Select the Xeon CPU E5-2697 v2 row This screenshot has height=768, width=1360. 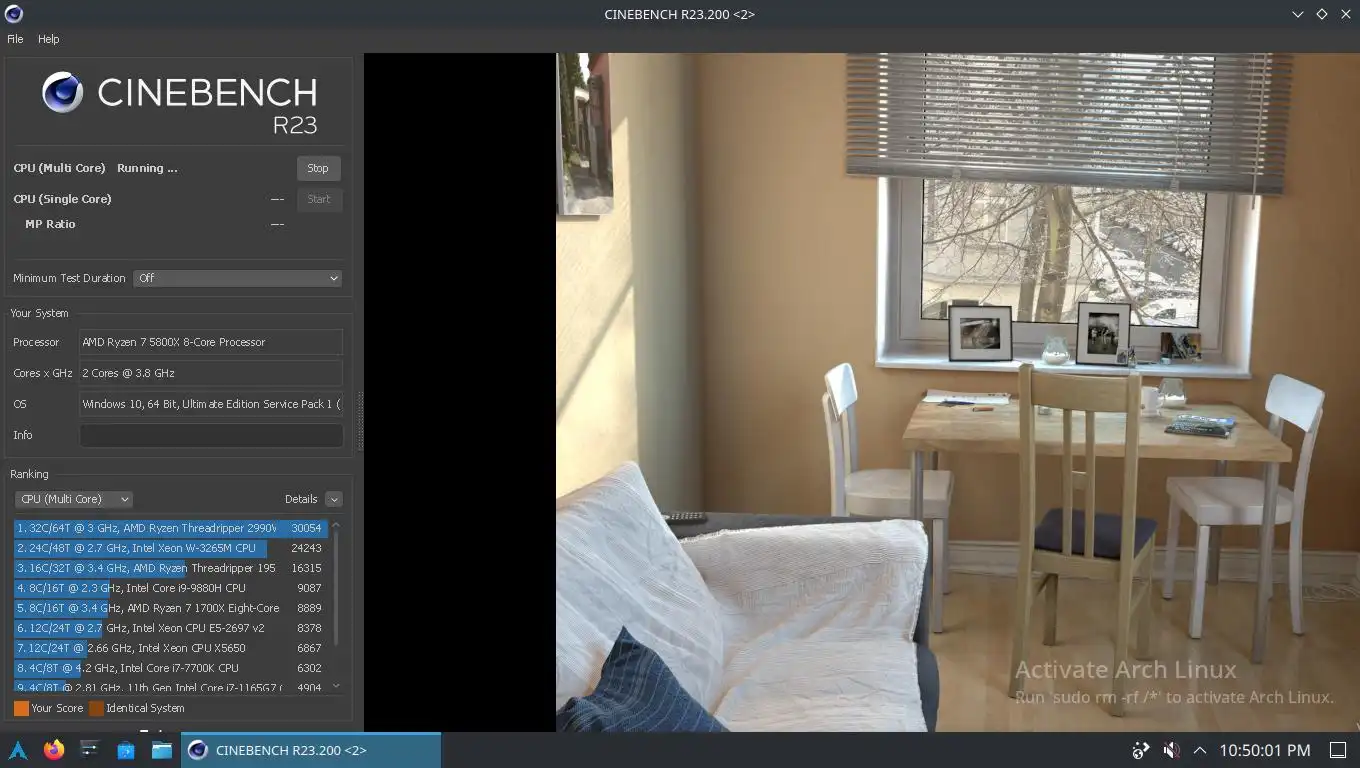(171, 628)
